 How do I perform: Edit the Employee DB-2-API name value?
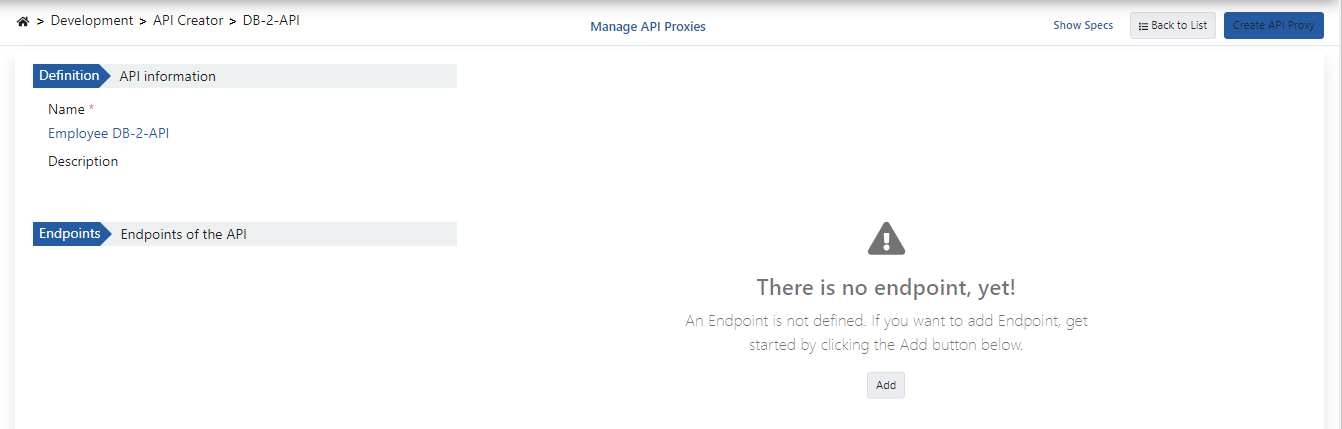pos(108,133)
